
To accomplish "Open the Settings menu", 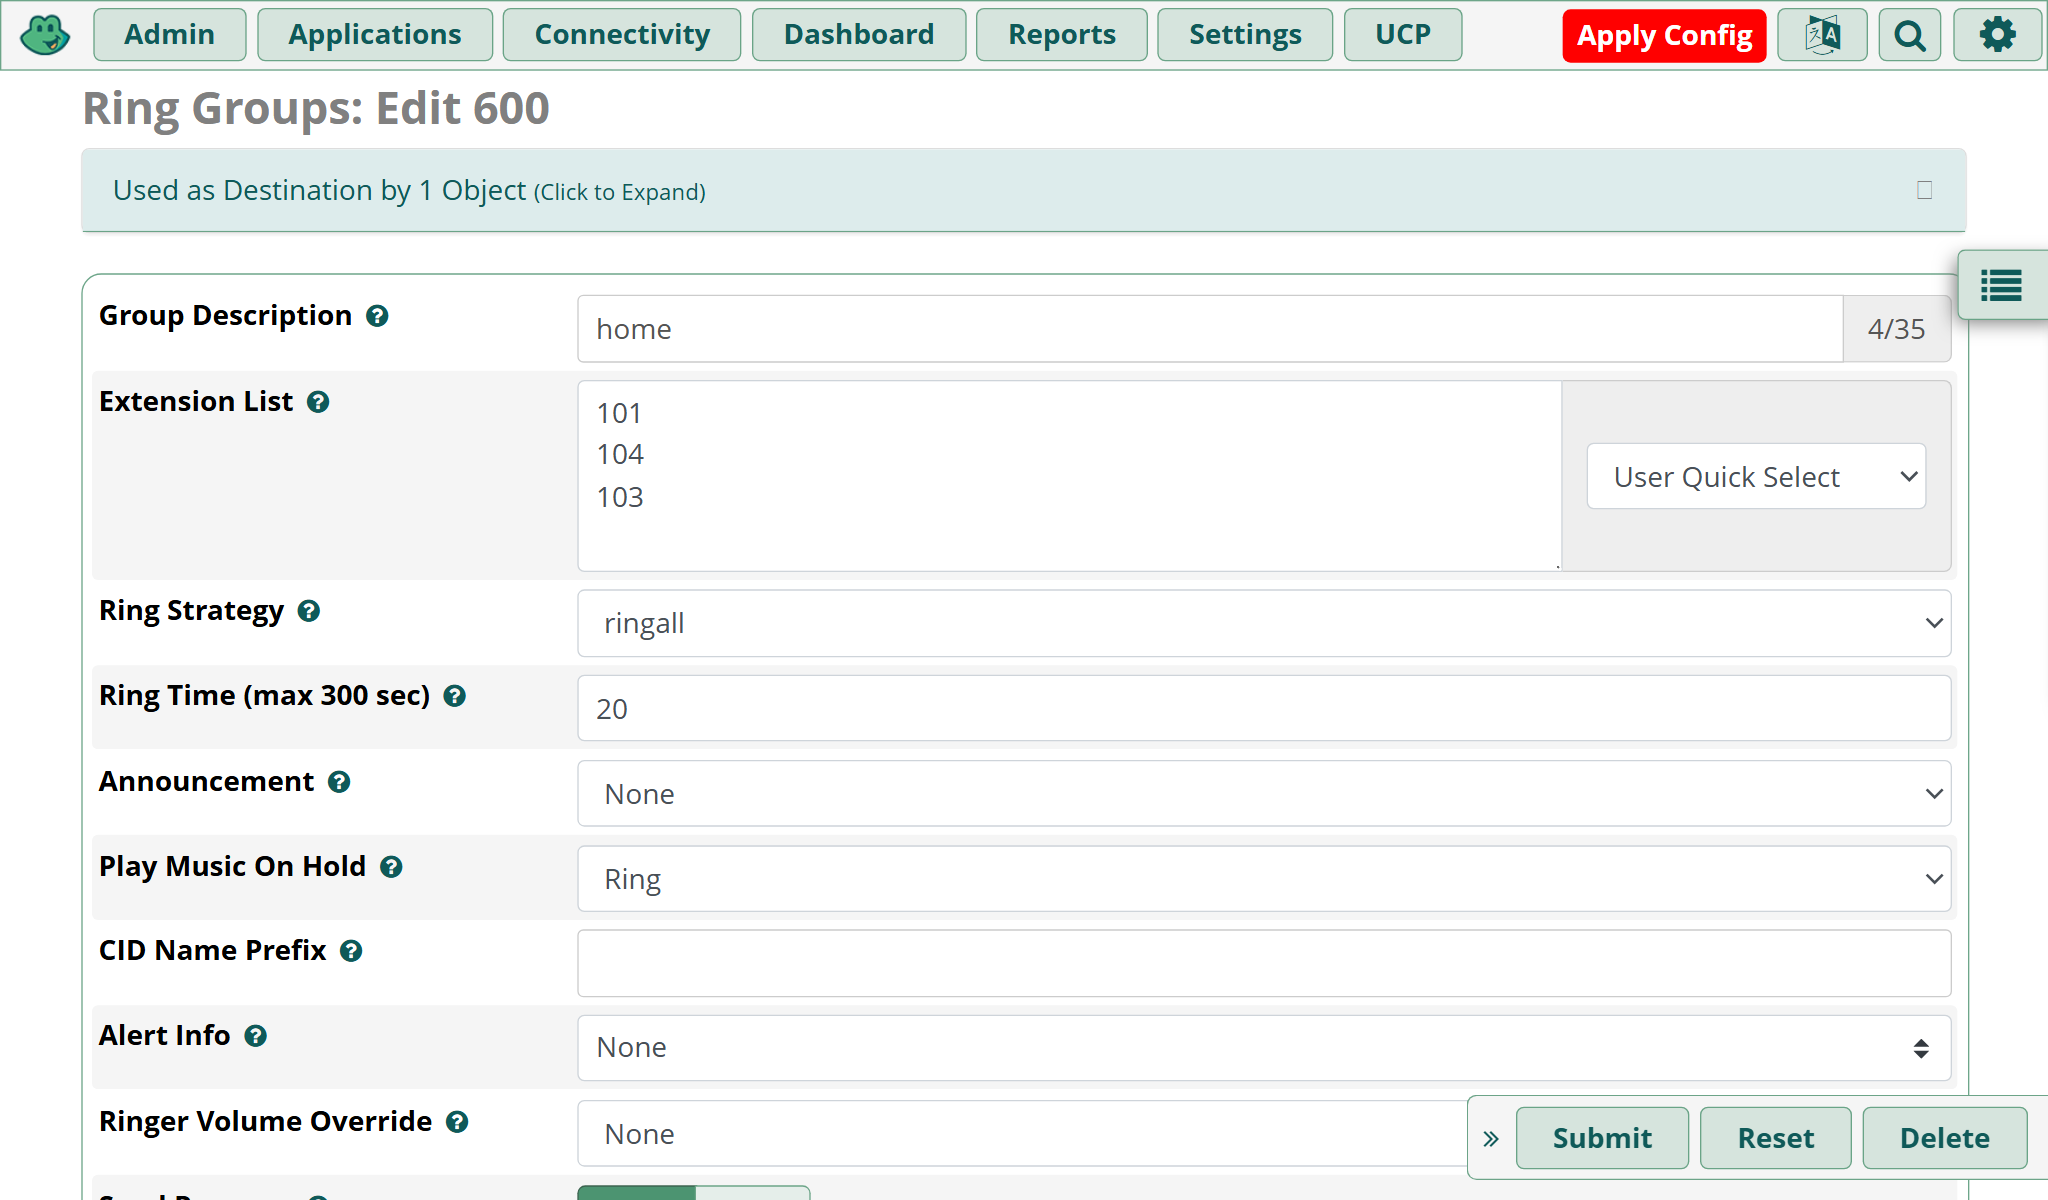I will [1245, 35].
